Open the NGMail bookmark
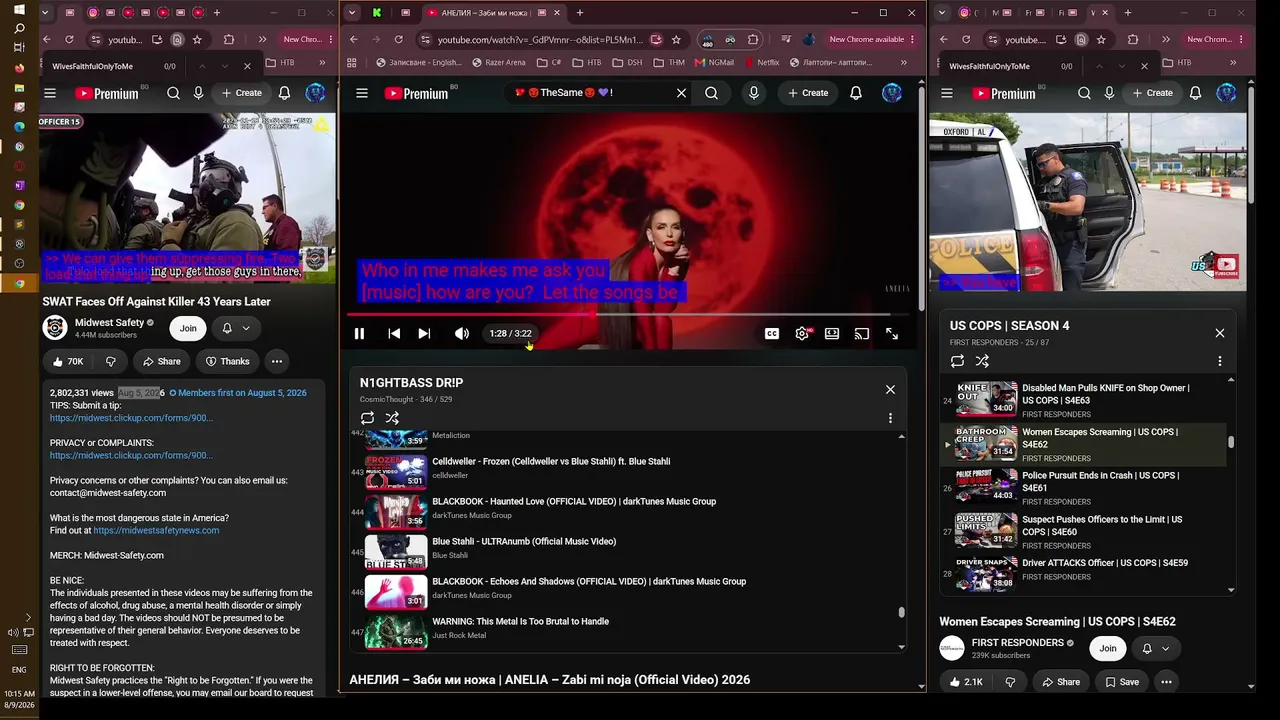The height and width of the screenshot is (720, 1280). [x=713, y=62]
